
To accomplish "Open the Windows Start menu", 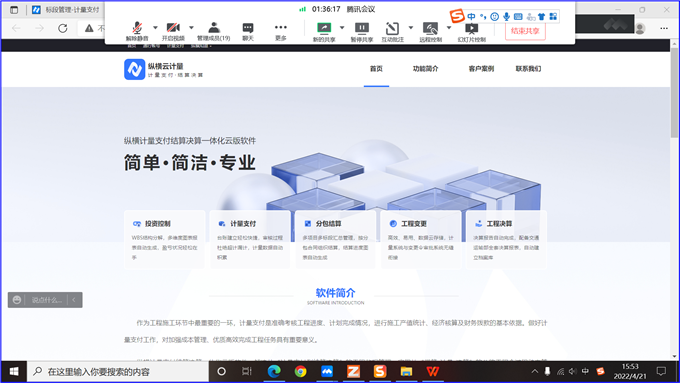I will click(x=14, y=372).
